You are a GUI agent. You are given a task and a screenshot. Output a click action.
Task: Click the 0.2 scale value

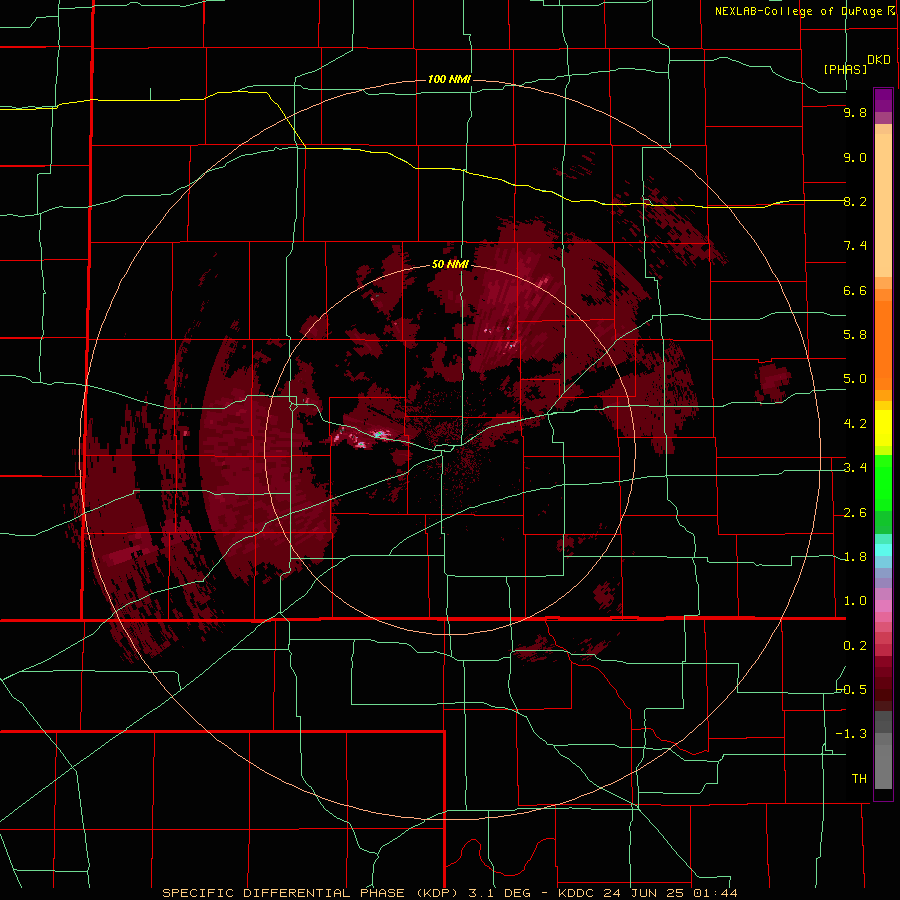[855, 646]
